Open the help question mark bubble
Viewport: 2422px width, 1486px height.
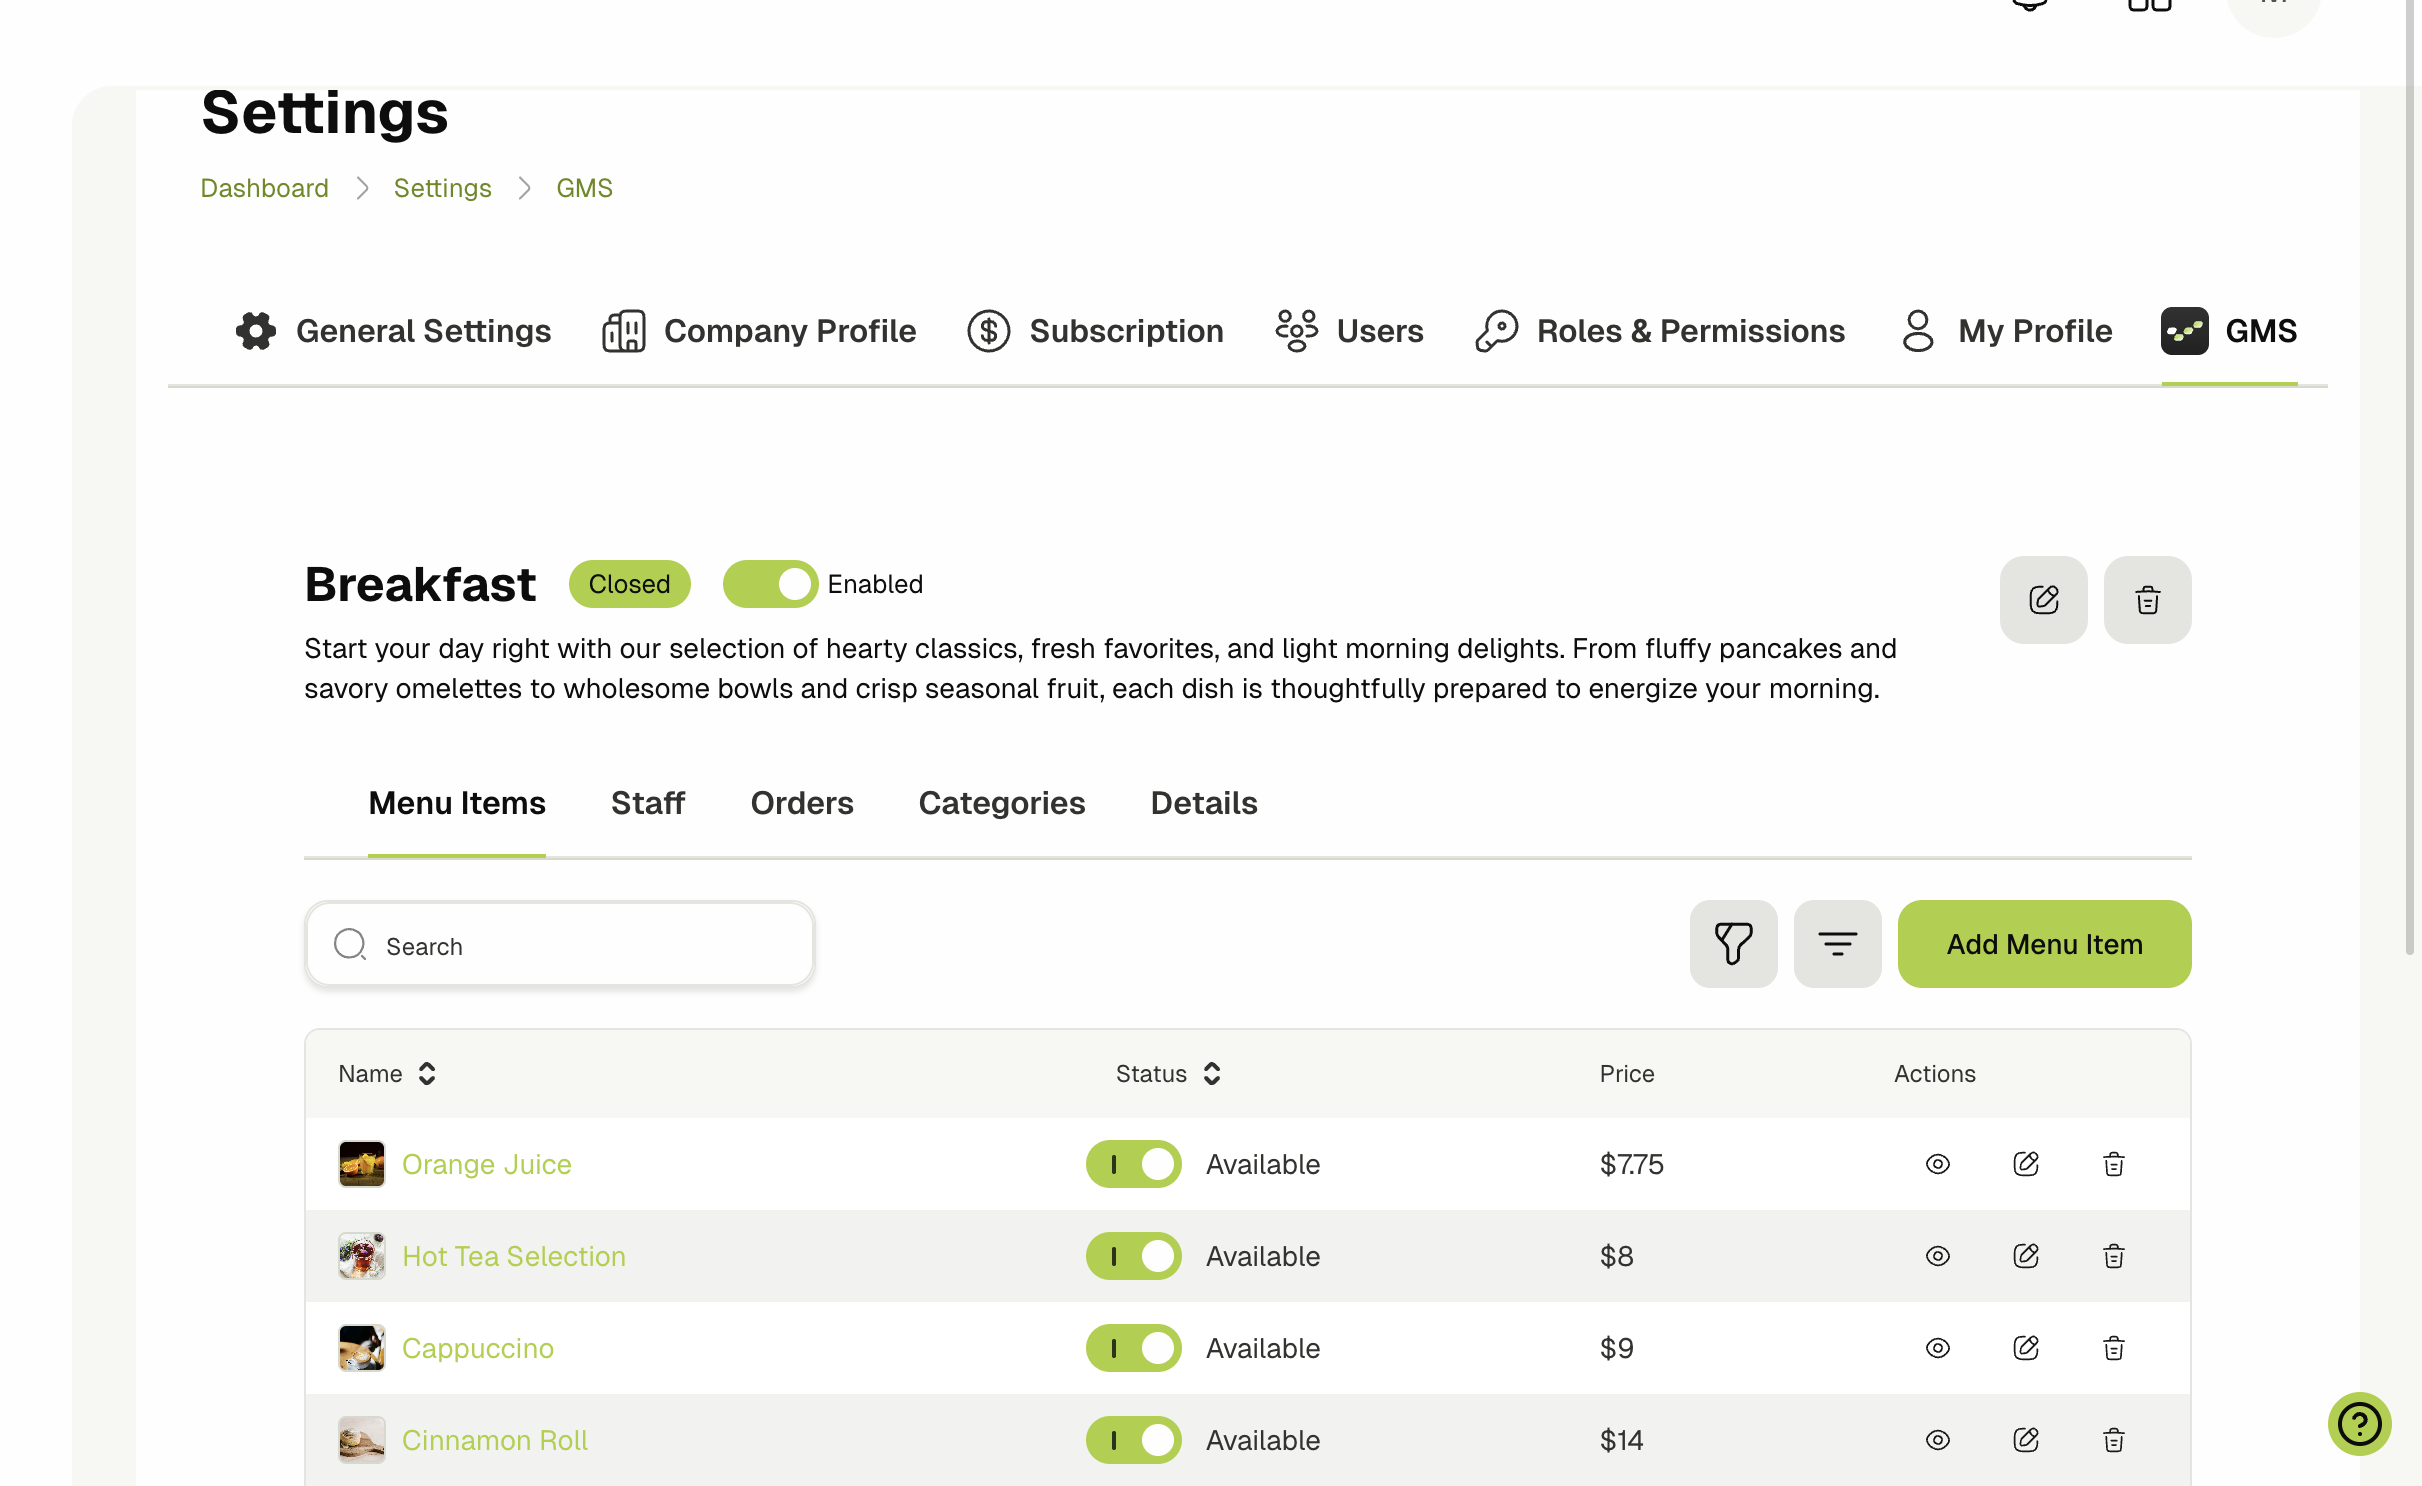2358,1424
